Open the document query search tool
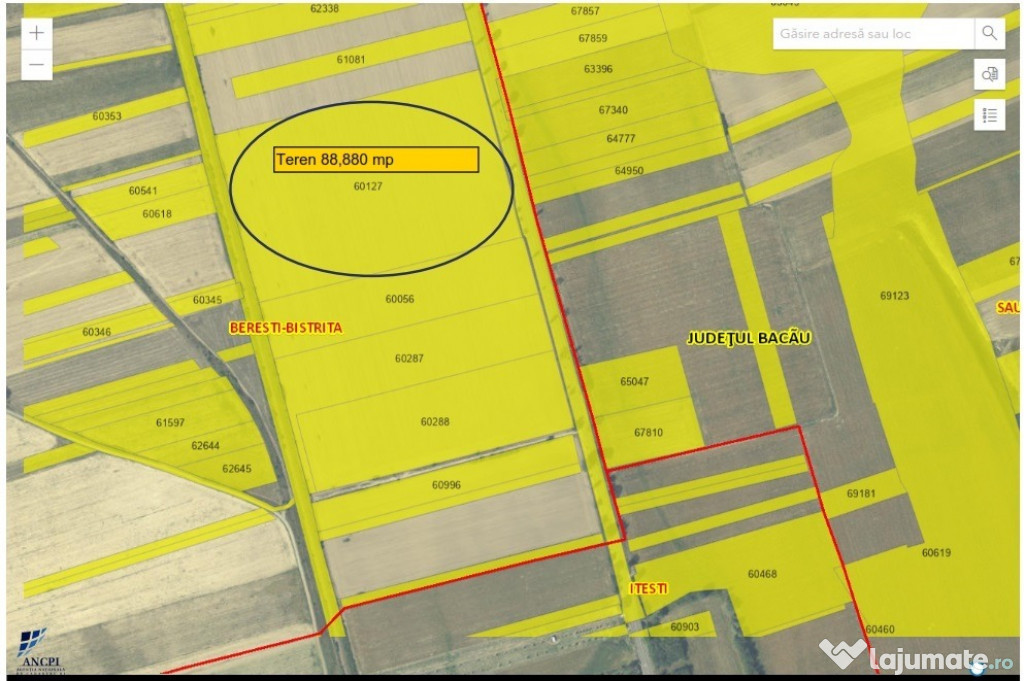 [x=989, y=74]
